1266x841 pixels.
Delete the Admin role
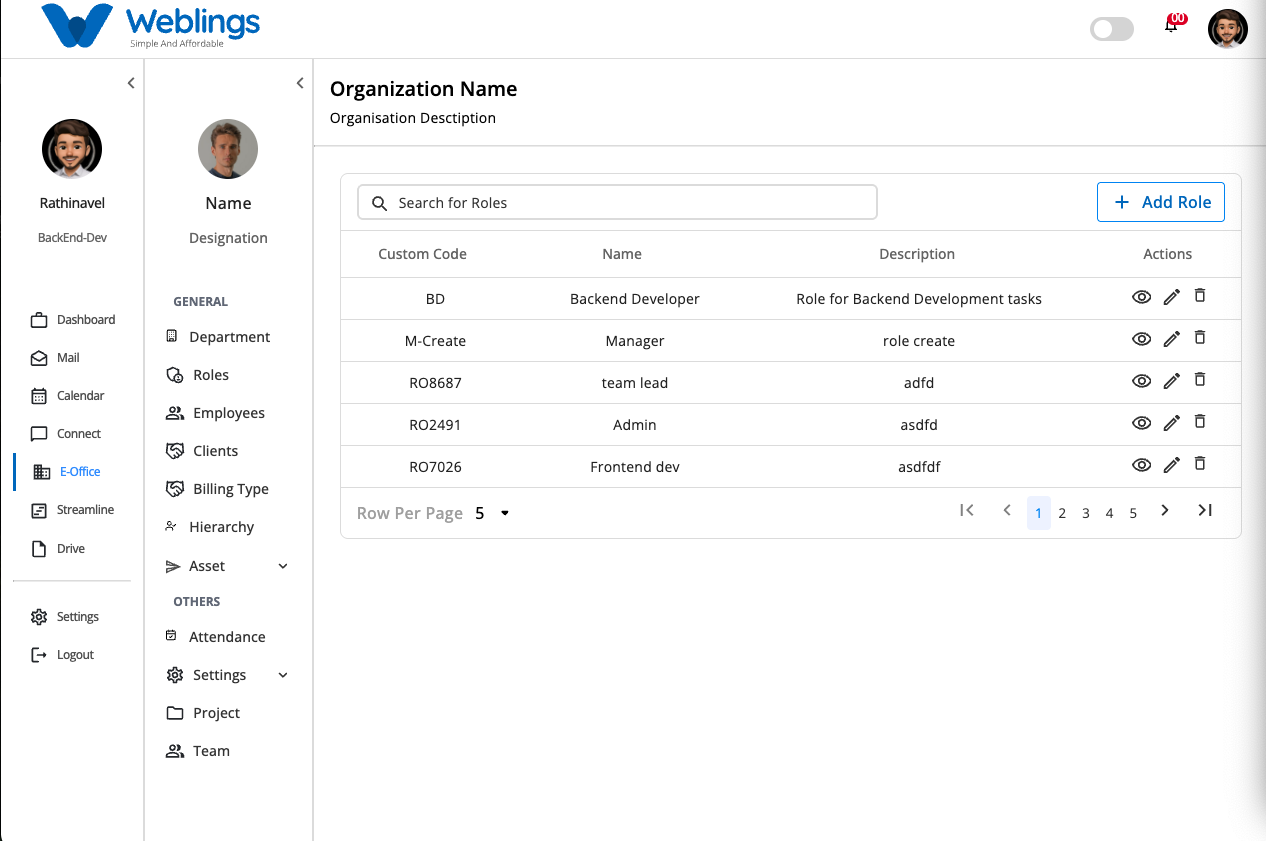(1200, 422)
